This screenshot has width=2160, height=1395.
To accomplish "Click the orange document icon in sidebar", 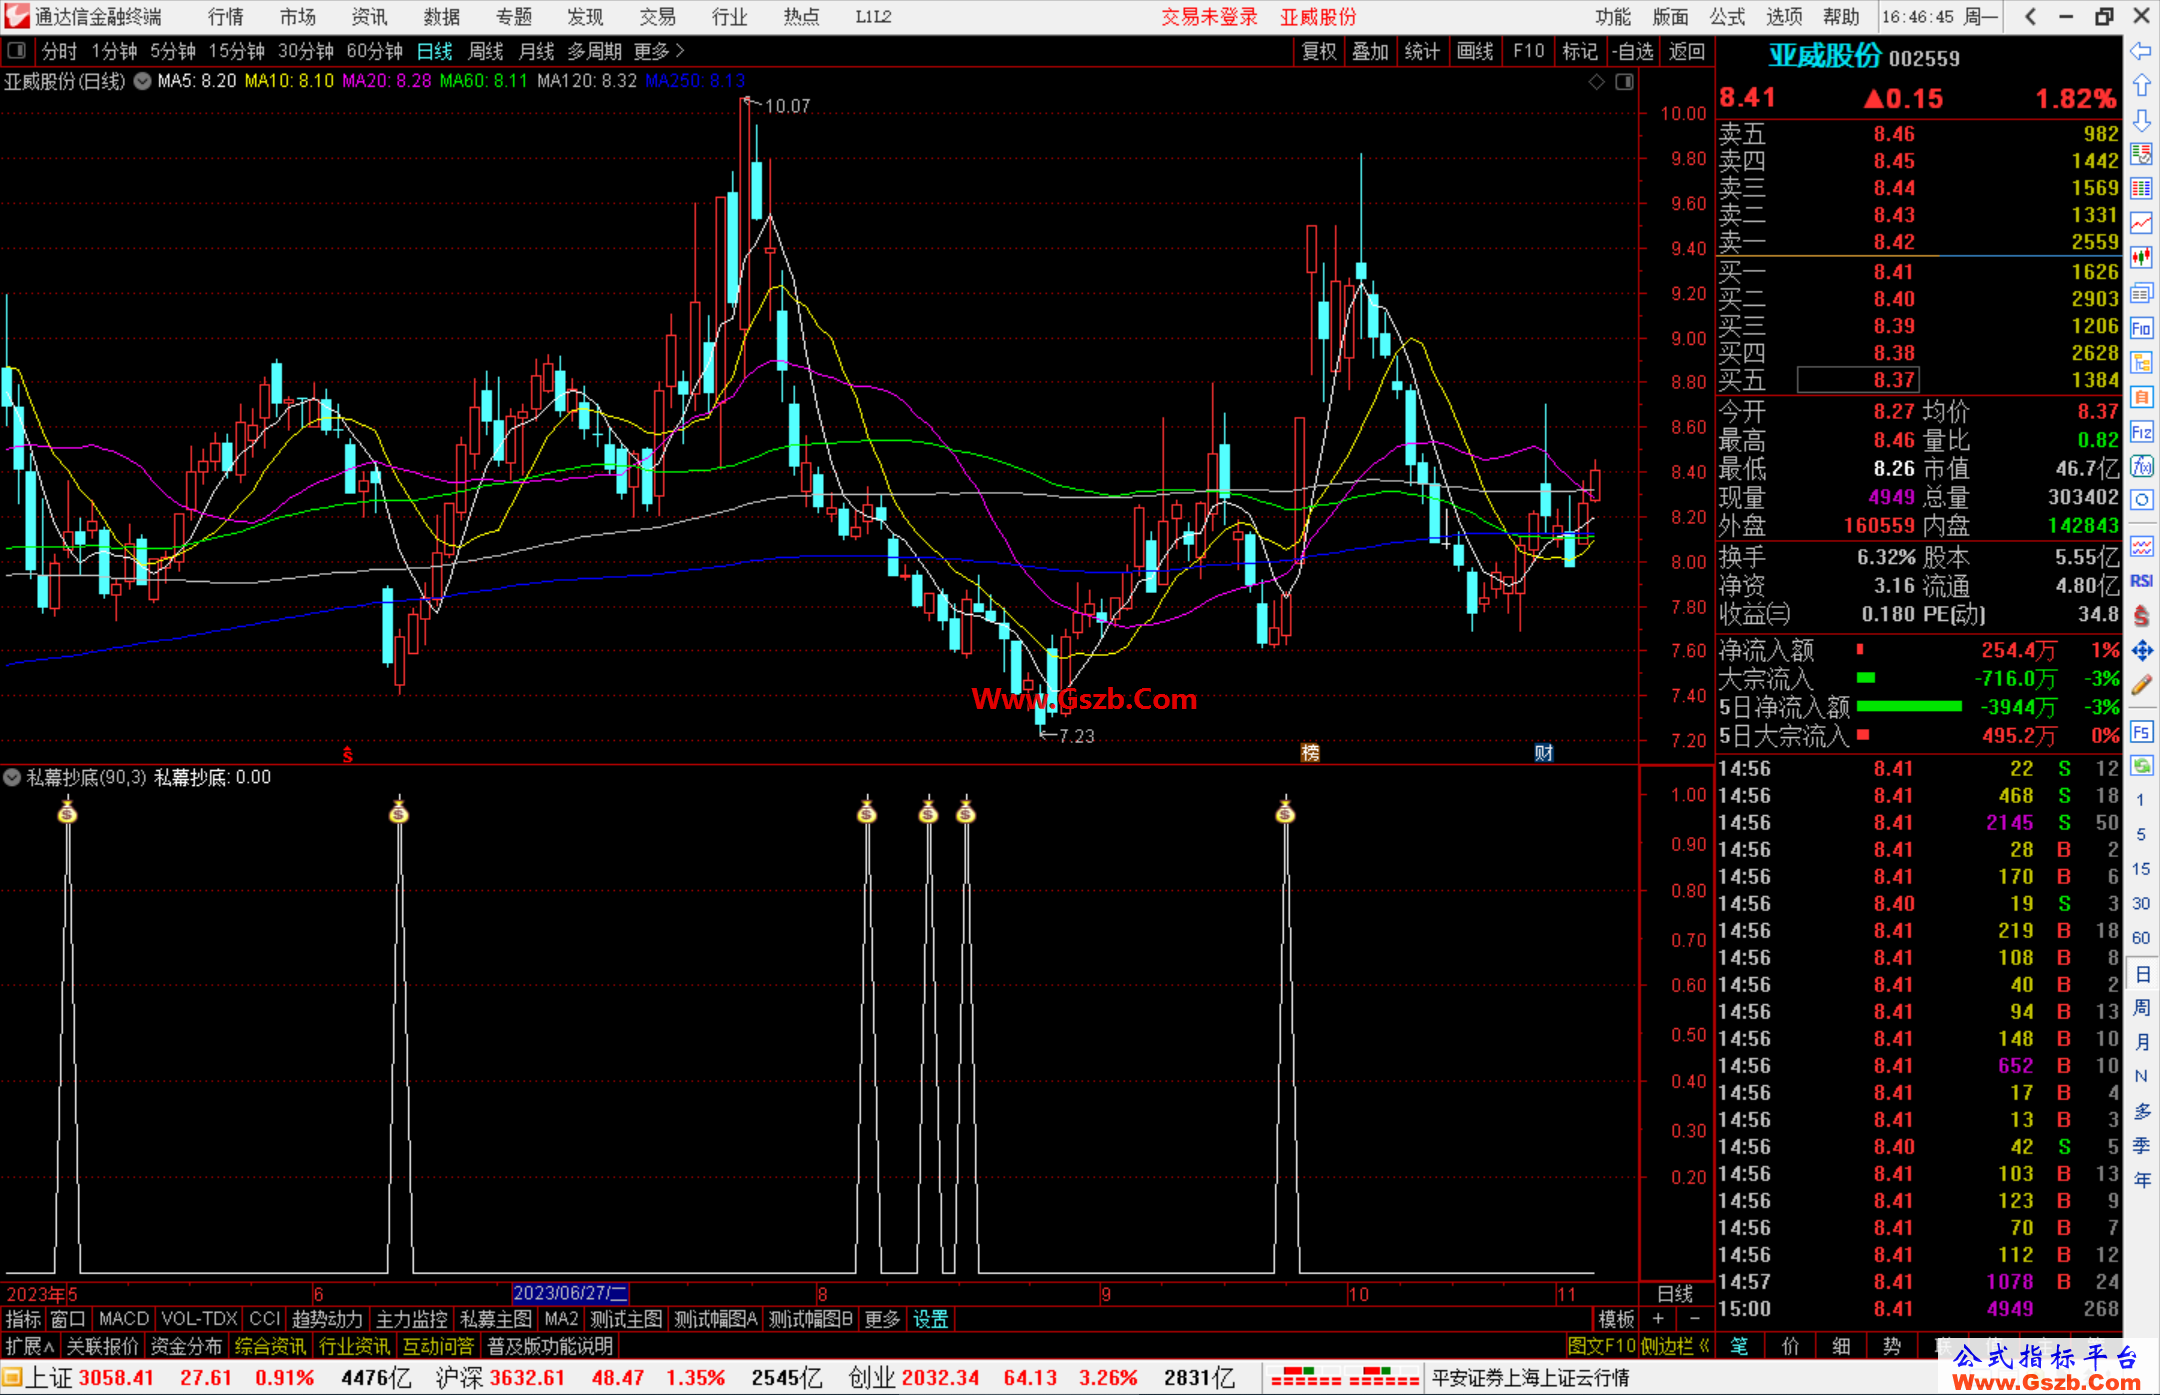I will tap(2141, 397).
